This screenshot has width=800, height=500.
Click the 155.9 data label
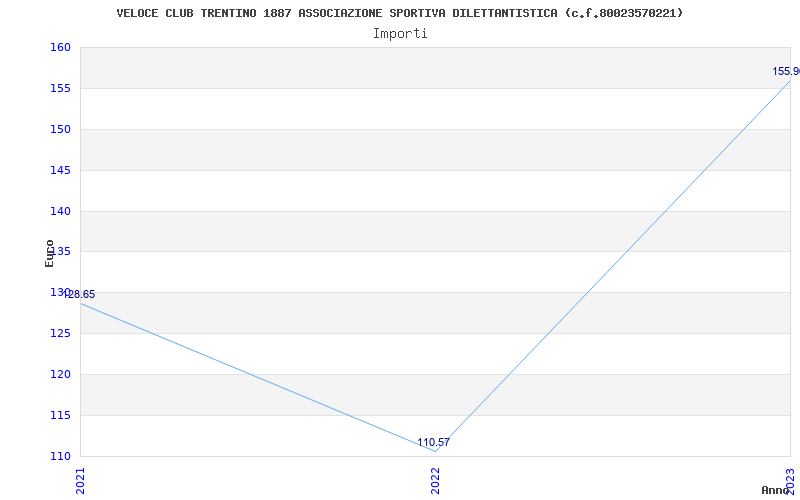786,71
